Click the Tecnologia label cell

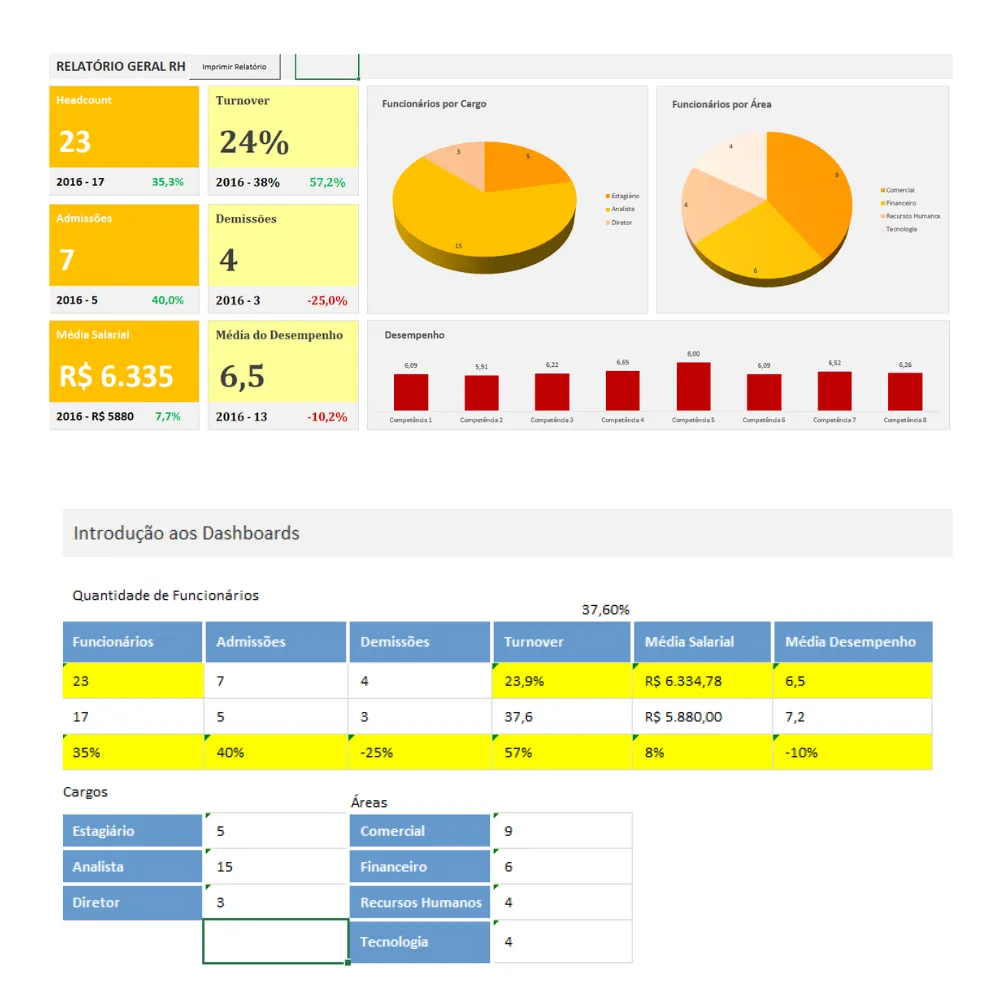coord(420,941)
